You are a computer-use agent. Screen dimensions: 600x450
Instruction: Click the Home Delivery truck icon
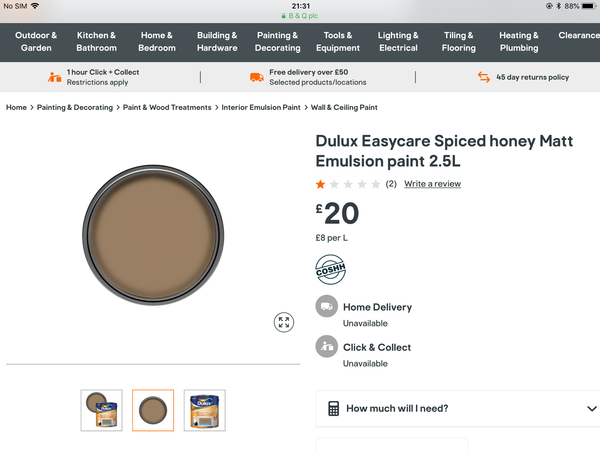326,307
